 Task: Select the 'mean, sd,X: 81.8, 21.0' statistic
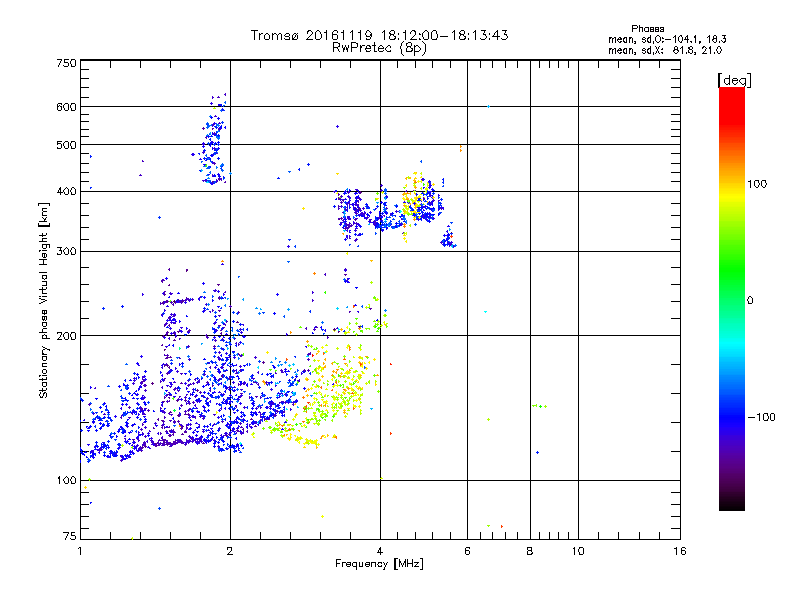coord(665,51)
